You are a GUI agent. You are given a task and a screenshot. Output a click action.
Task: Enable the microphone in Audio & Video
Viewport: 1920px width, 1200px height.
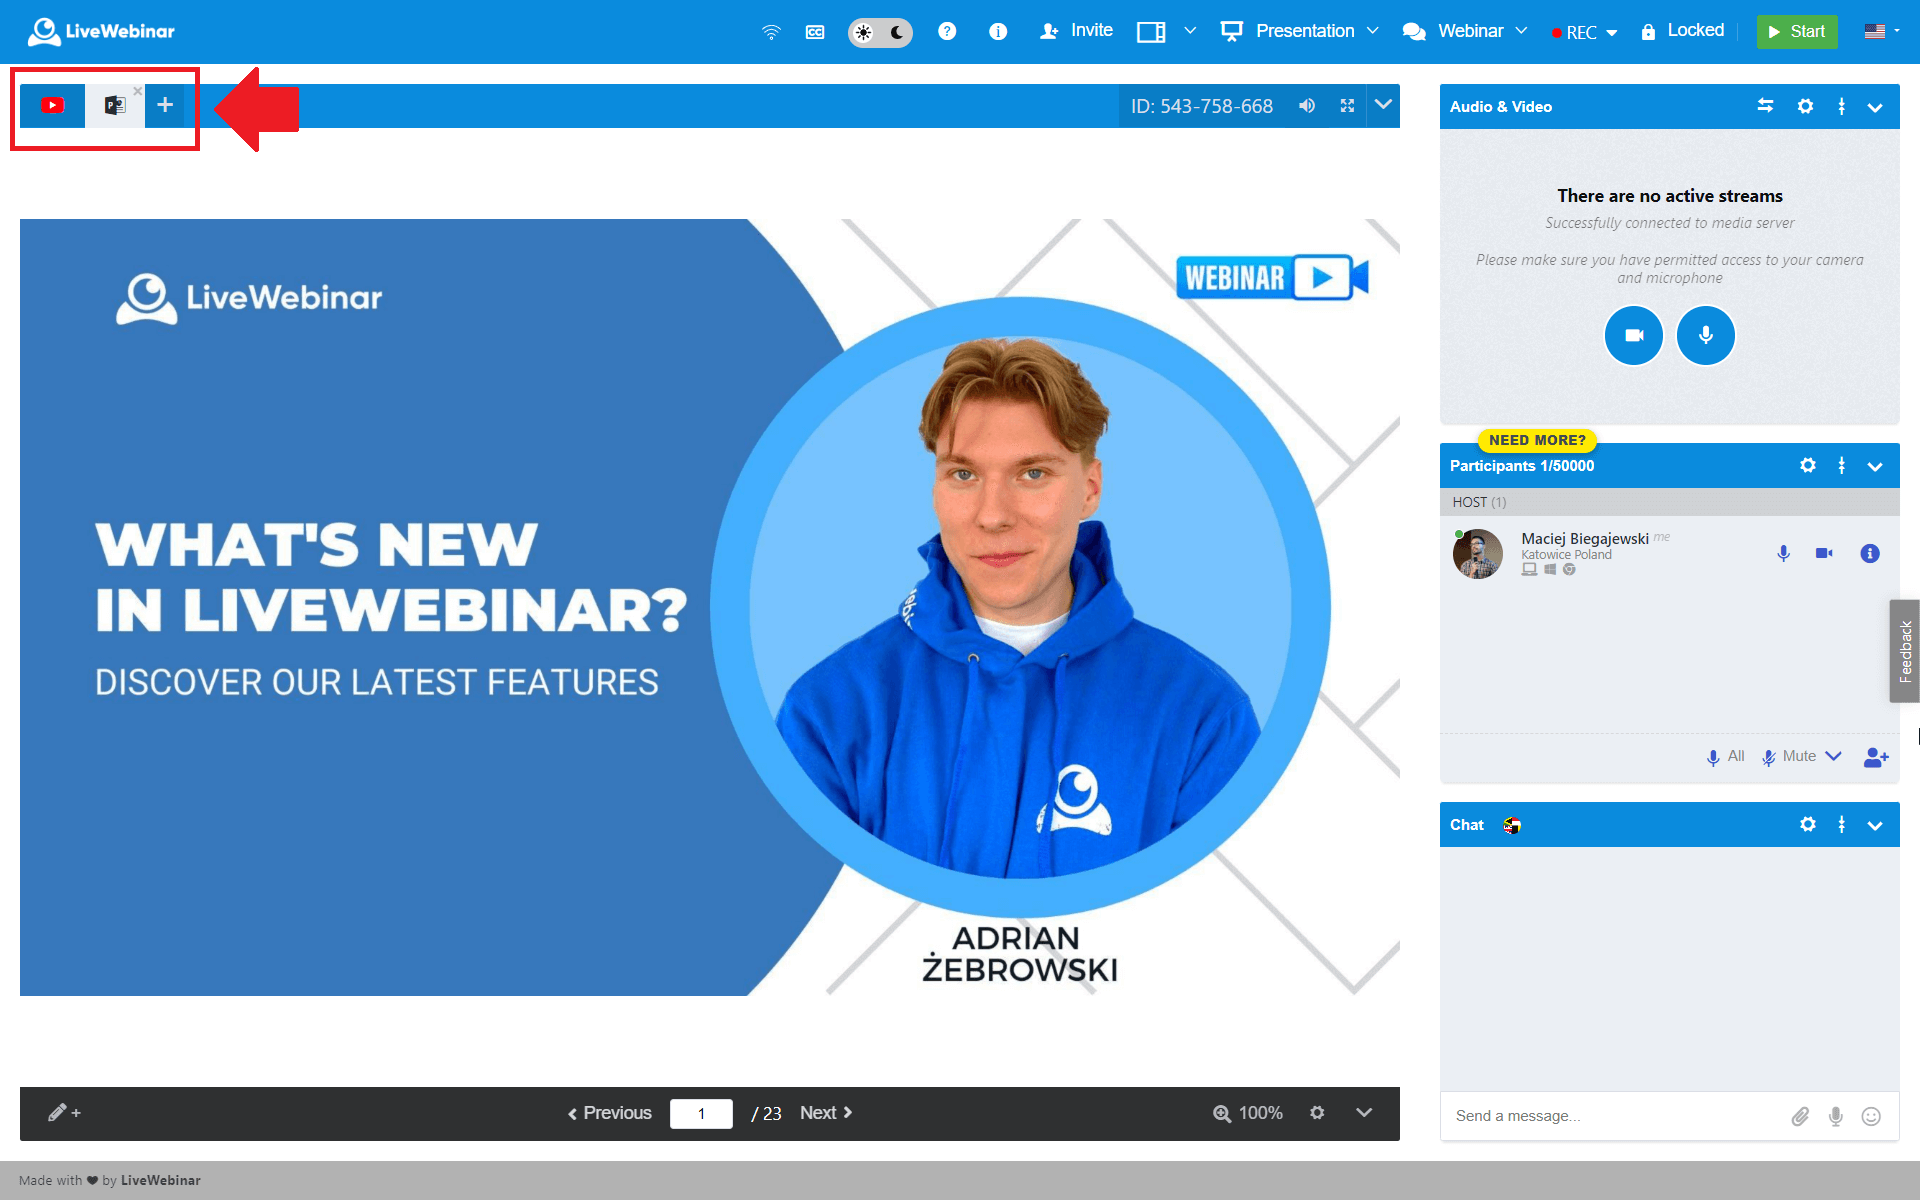click(1705, 336)
